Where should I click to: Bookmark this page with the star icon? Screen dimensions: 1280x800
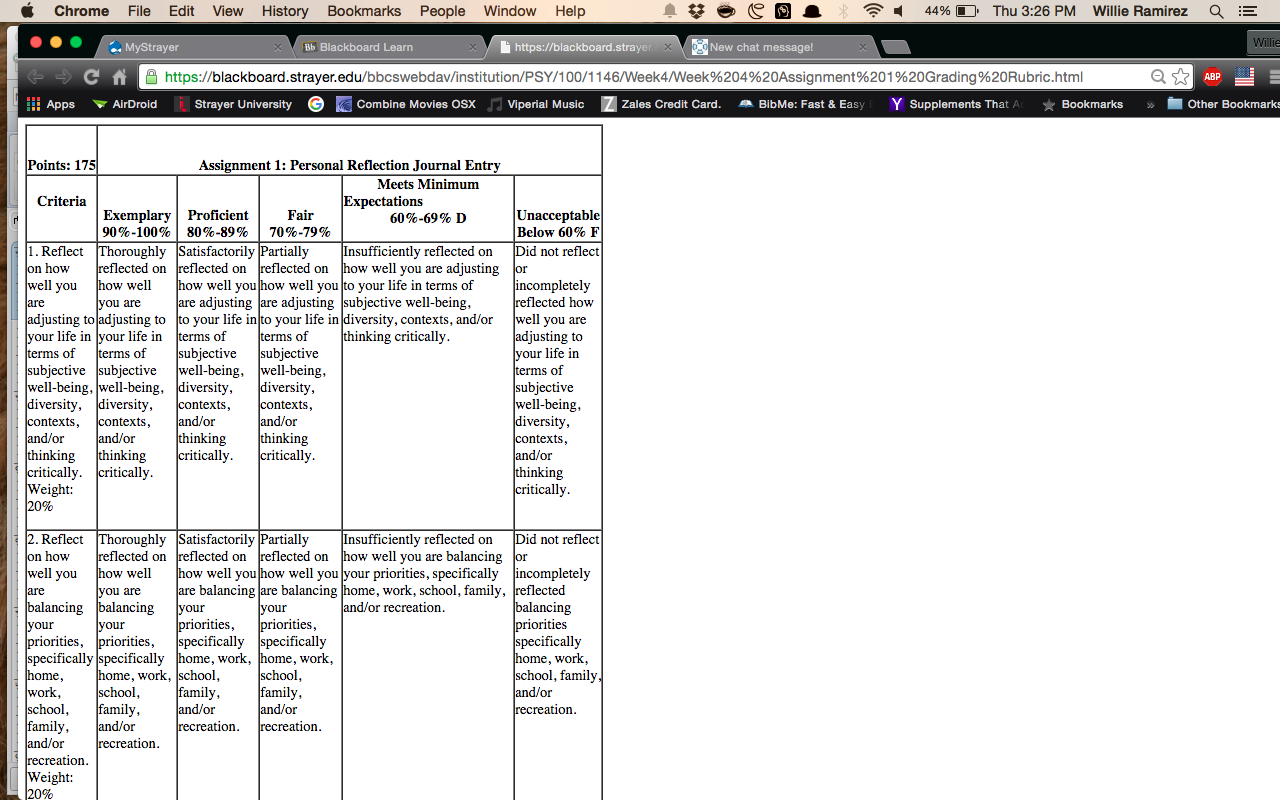click(x=1181, y=77)
